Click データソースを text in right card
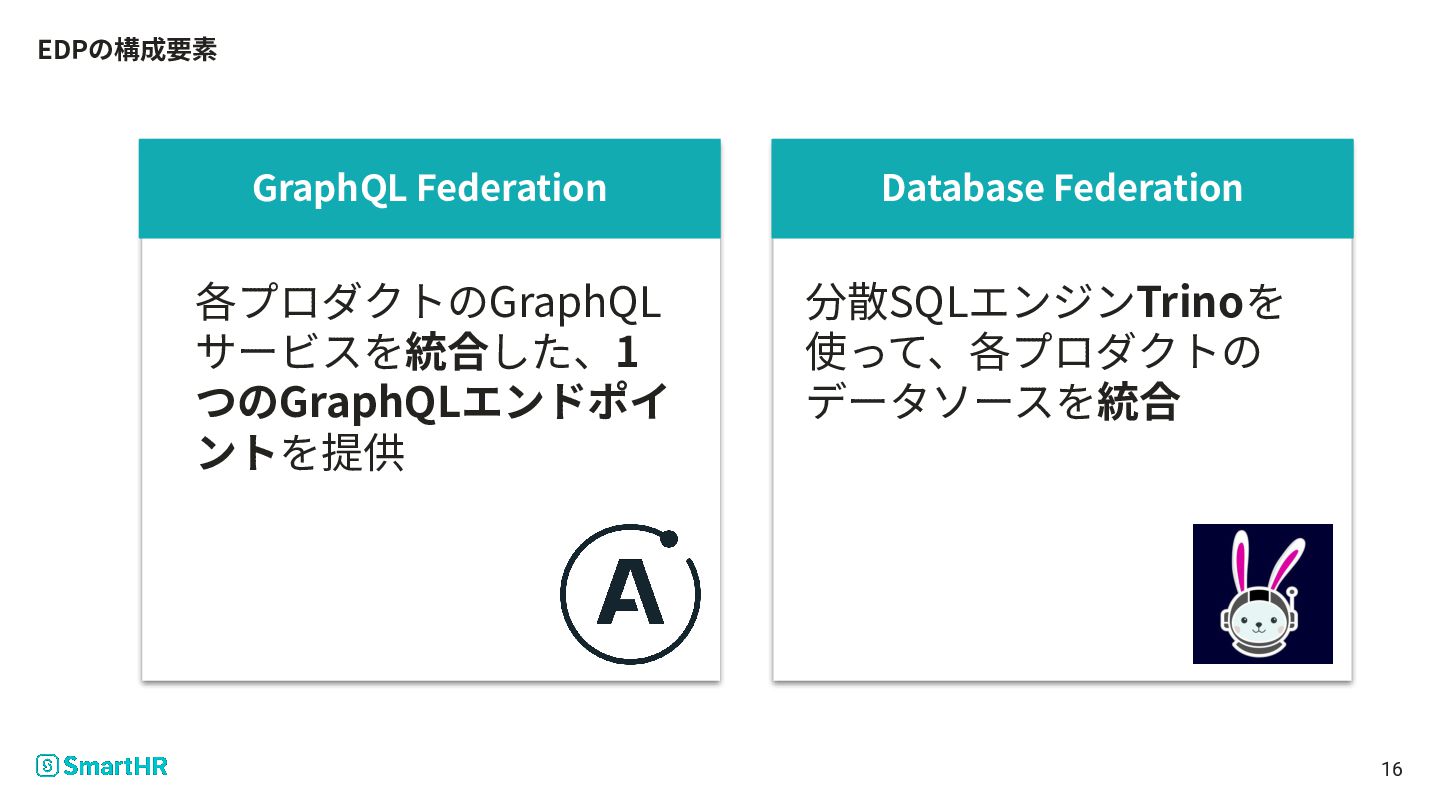This screenshot has height=810, width=1440. point(950,403)
